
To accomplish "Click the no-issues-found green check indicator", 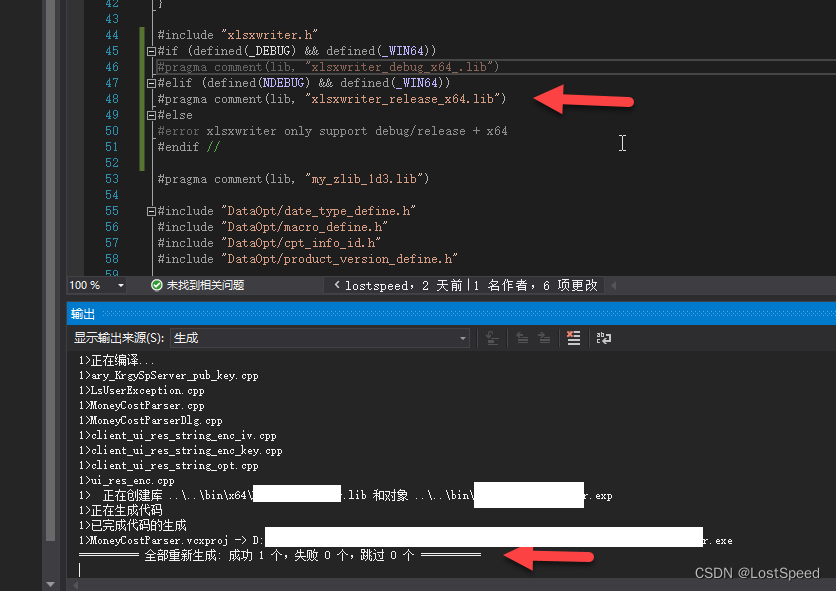I will [x=155, y=284].
